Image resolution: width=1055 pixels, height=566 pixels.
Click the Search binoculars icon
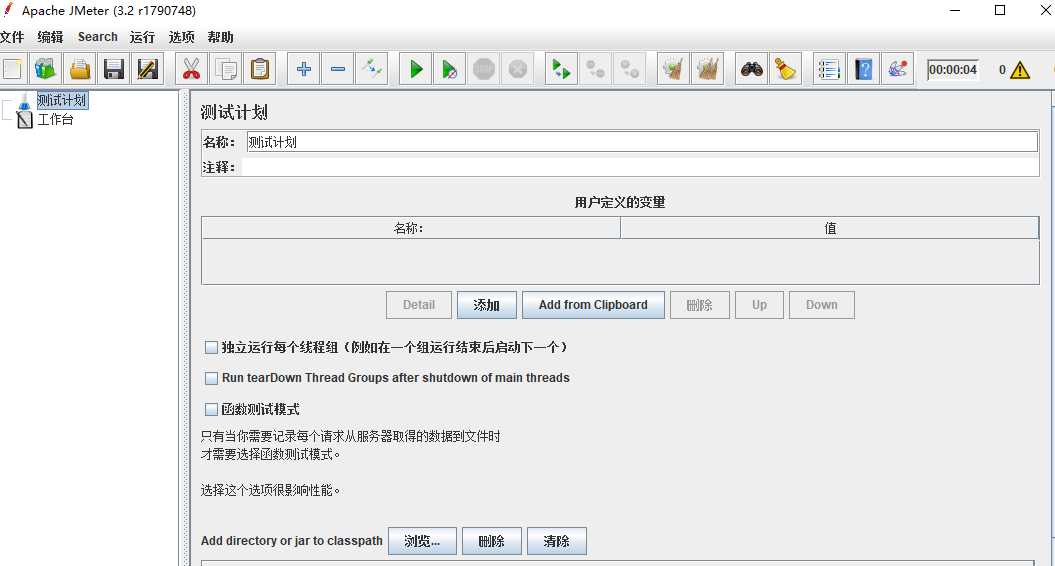click(752, 69)
